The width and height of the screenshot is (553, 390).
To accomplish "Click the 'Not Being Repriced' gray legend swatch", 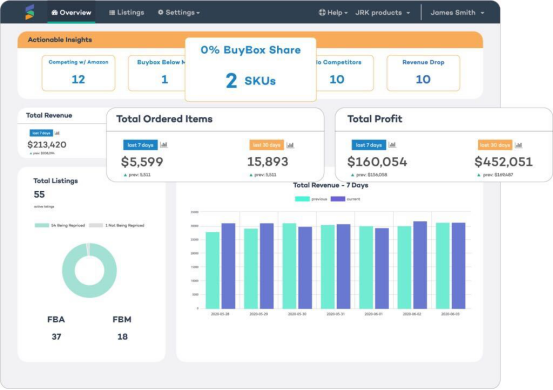I will click(x=96, y=225).
